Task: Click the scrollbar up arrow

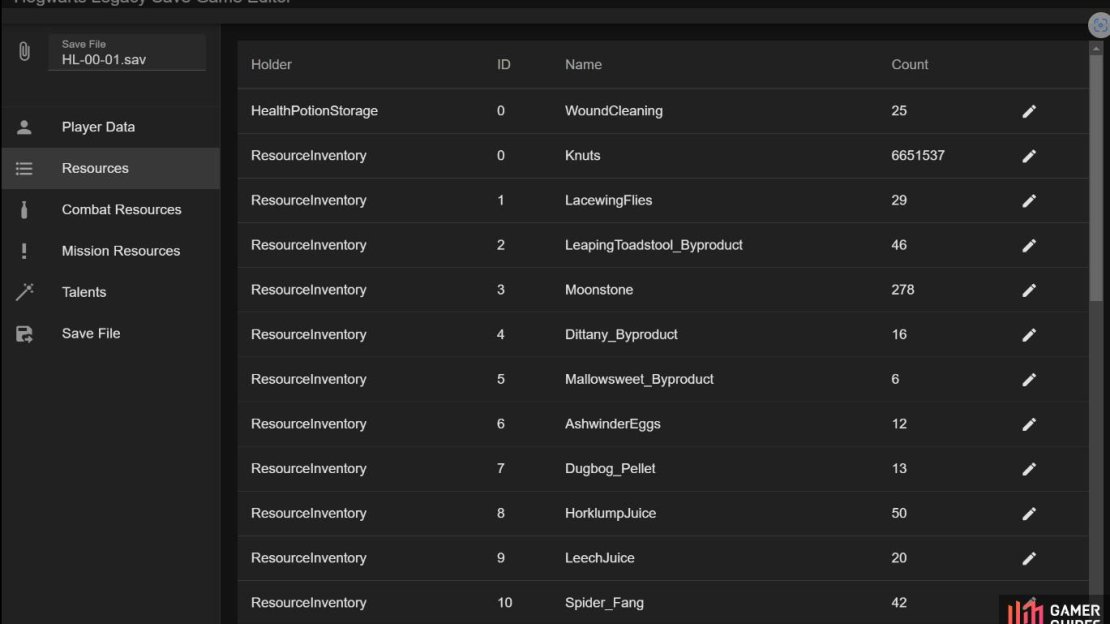Action: tap(1096, 49)
